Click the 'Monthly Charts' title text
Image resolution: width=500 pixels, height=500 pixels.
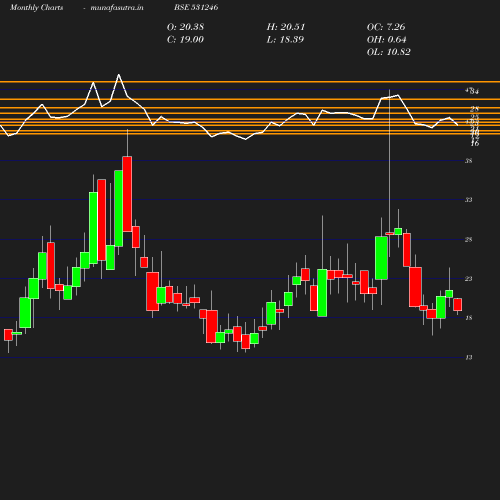coord(36,8)
